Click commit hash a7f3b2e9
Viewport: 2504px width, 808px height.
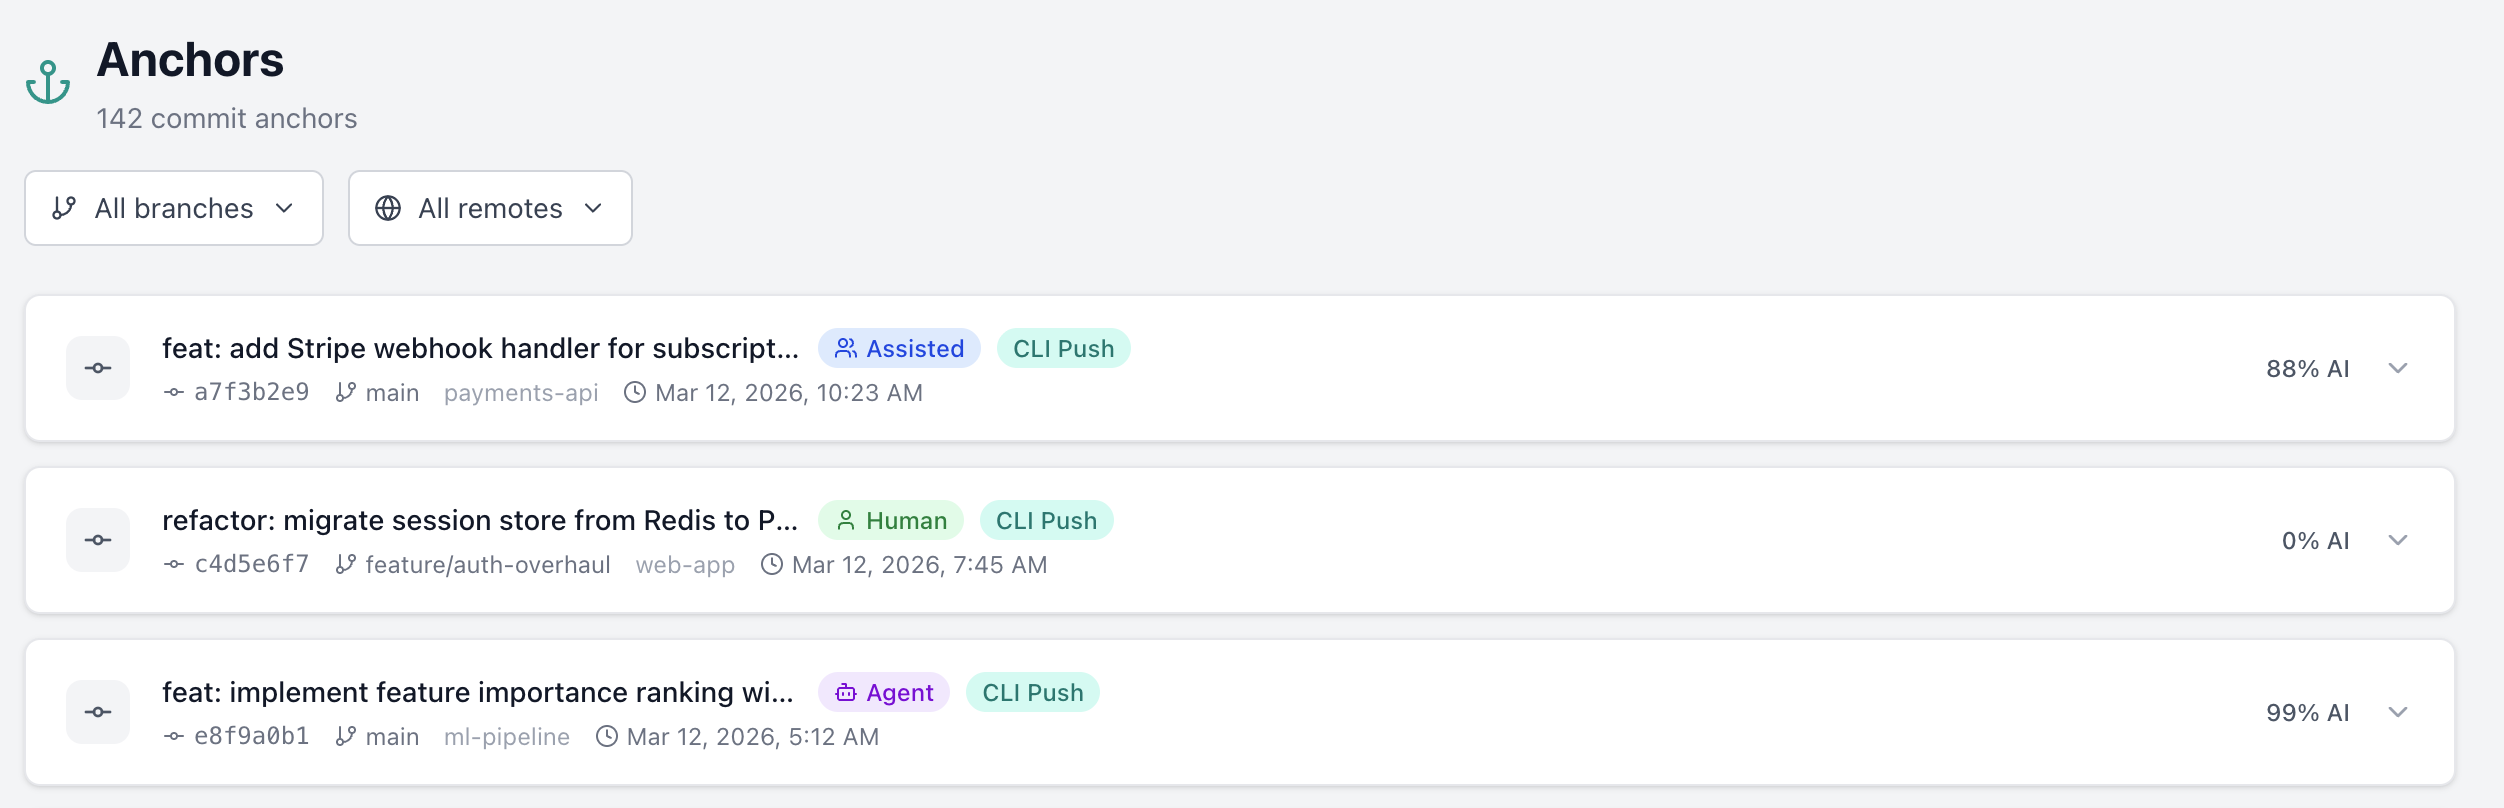tap(251, 393)
